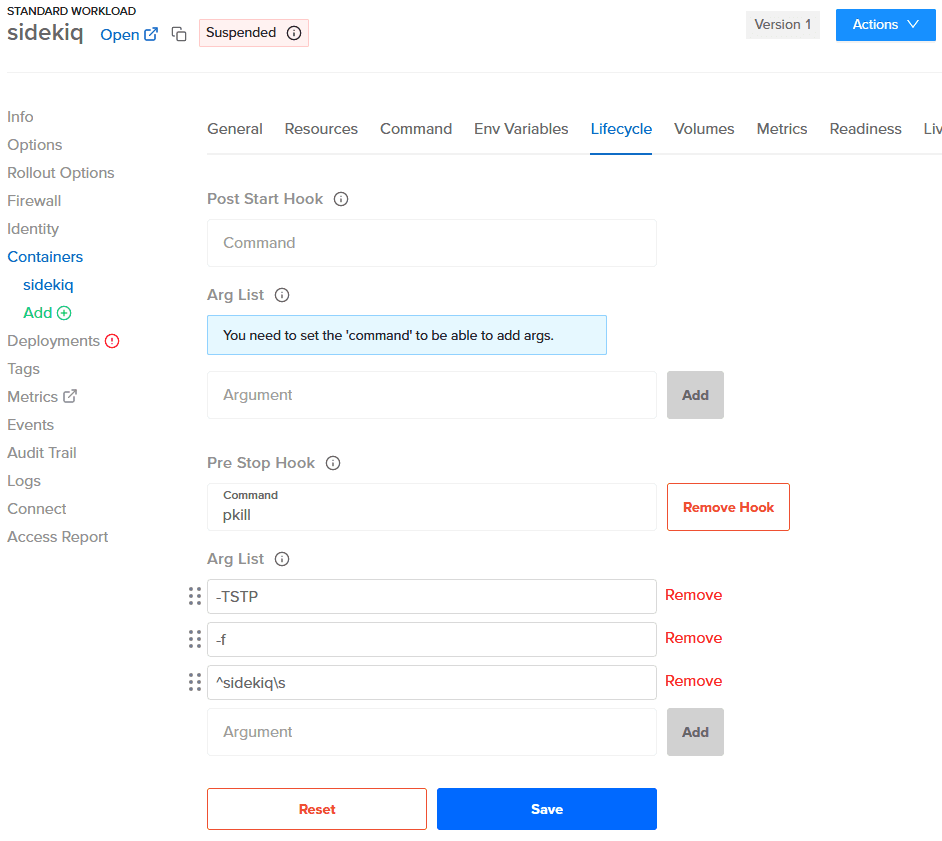Image resolution: width=942 pixels, height=841 pixels.
Task: Remove the Pre Stop Hook
Action: pyautogui.click(x=728, y=507)
